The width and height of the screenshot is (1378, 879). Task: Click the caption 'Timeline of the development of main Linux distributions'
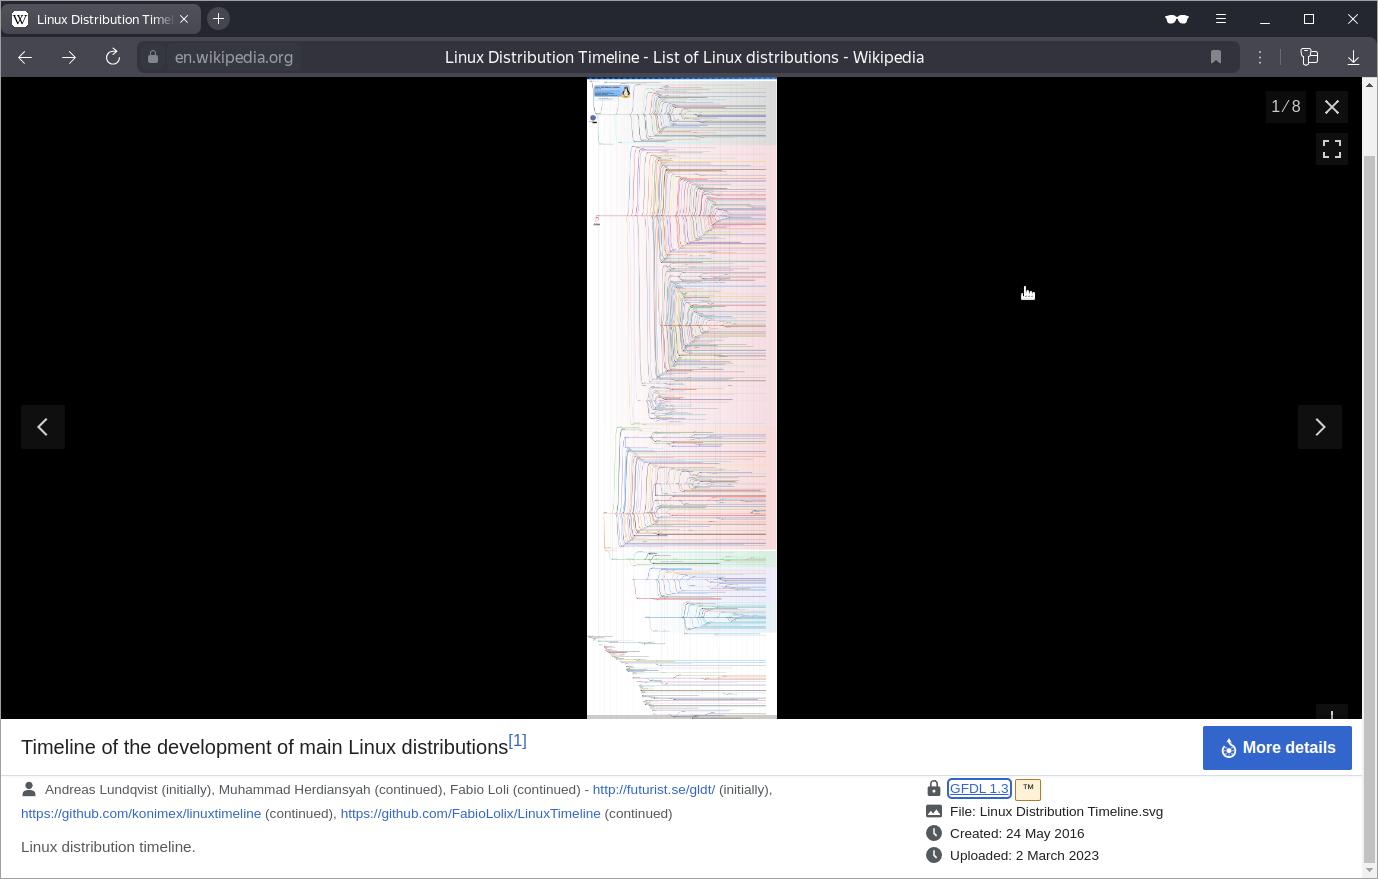(x=264, y=748)
